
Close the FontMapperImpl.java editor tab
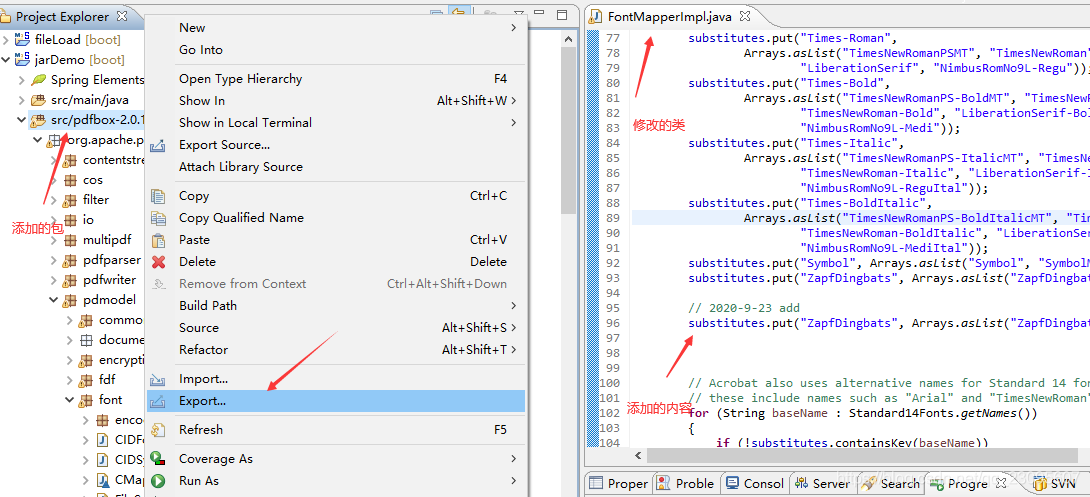click(x=745, y=15)
